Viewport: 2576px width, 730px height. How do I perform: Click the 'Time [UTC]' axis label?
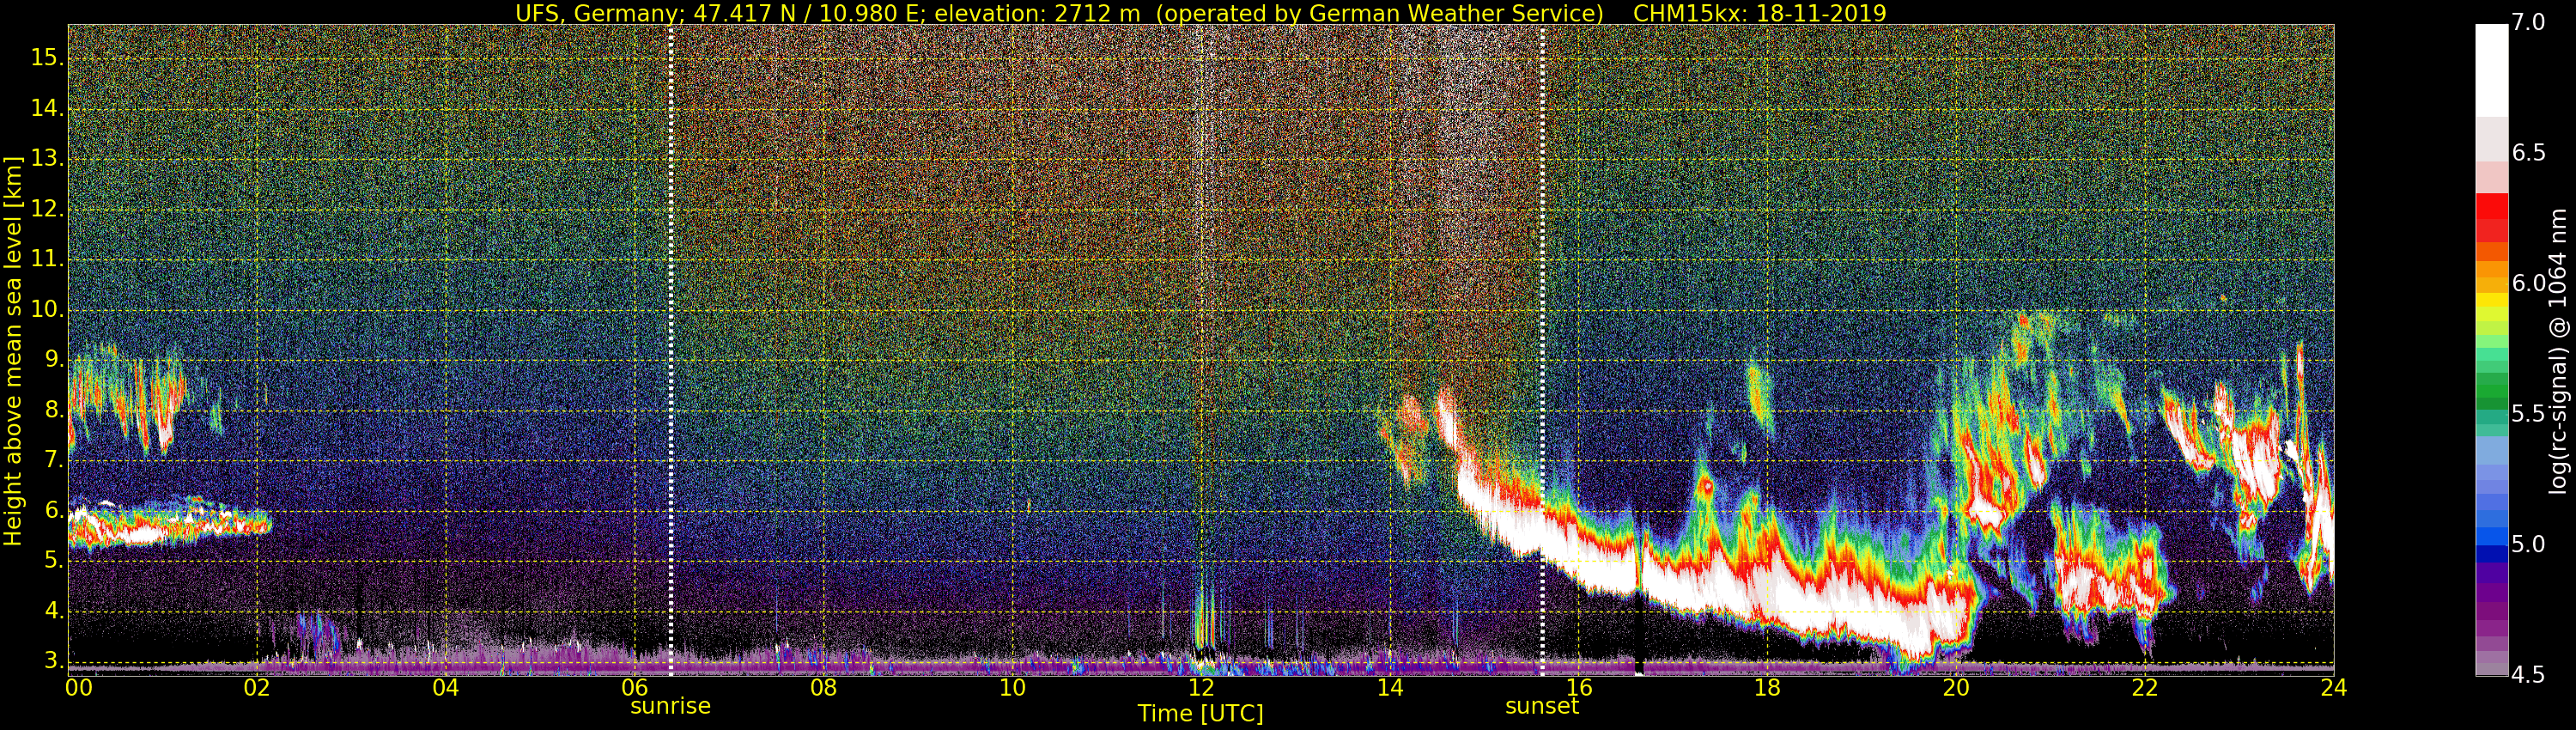(1200, 714)
